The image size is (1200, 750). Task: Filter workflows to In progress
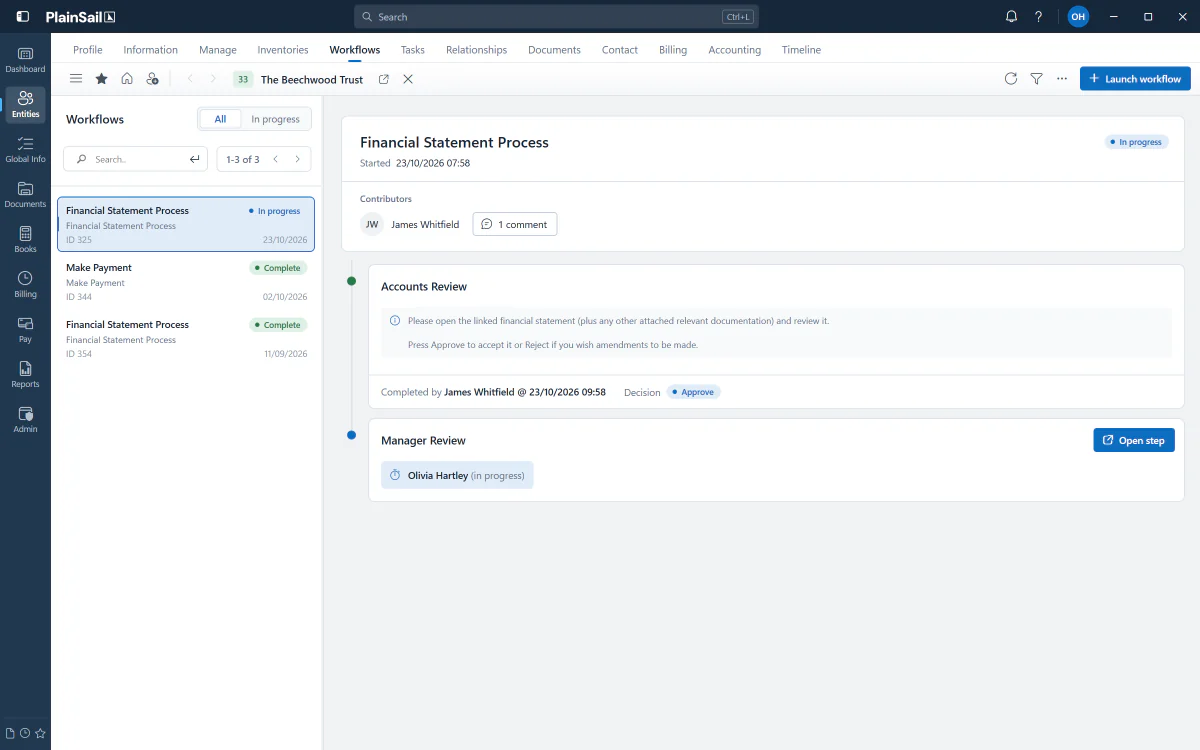pyautogui.click(x=275, y=119)
